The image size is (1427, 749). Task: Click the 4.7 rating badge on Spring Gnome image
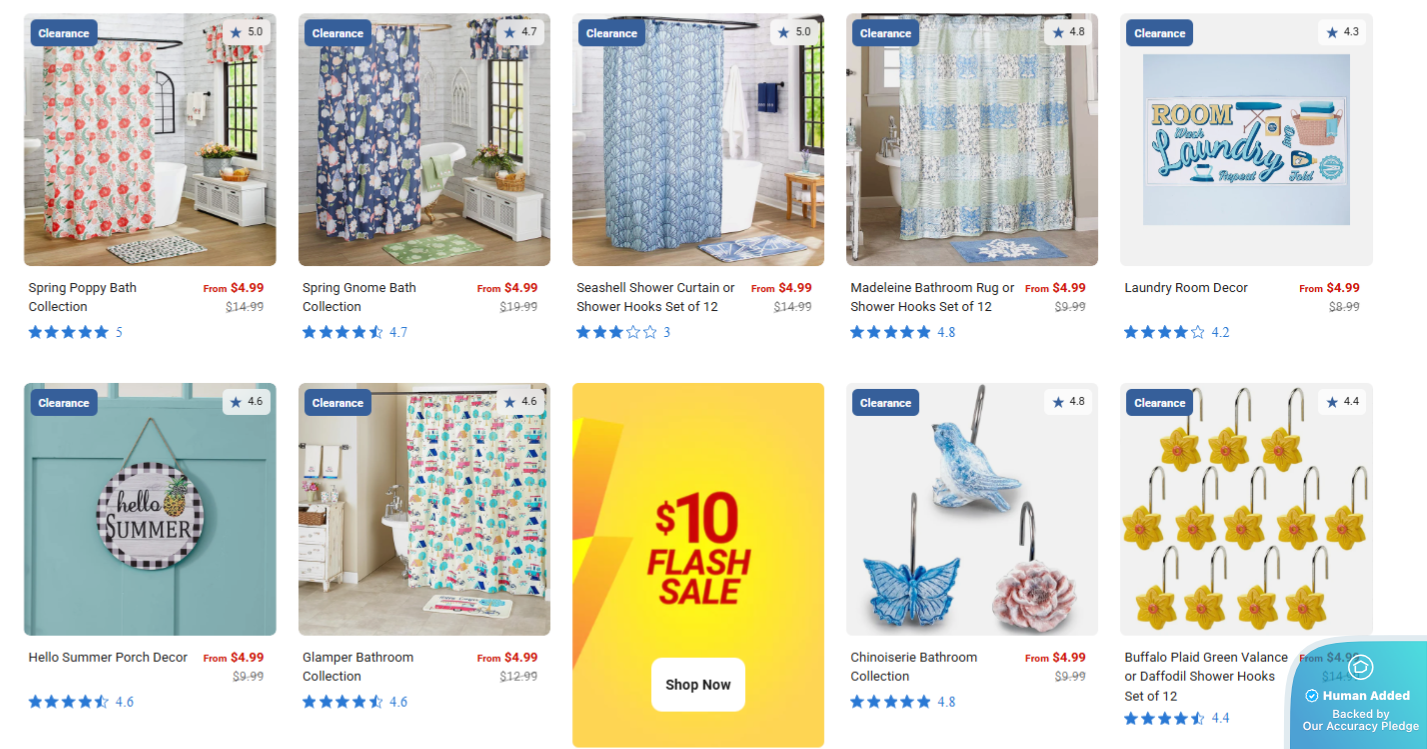point(520,32)
